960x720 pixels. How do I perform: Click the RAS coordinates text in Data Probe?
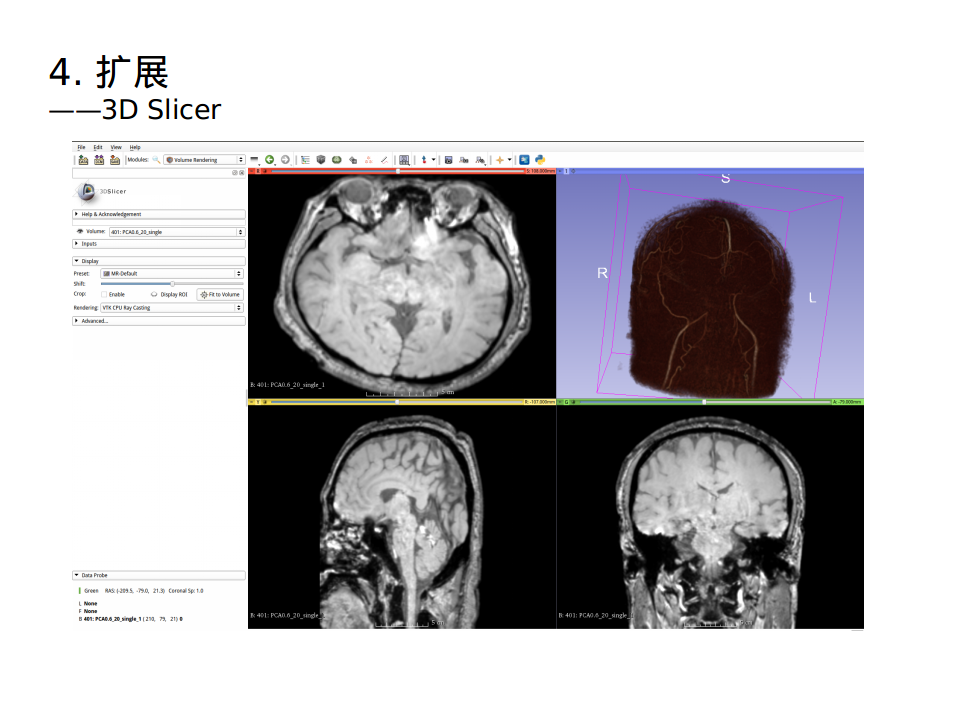pyautogui.click(x=135, y=591)
